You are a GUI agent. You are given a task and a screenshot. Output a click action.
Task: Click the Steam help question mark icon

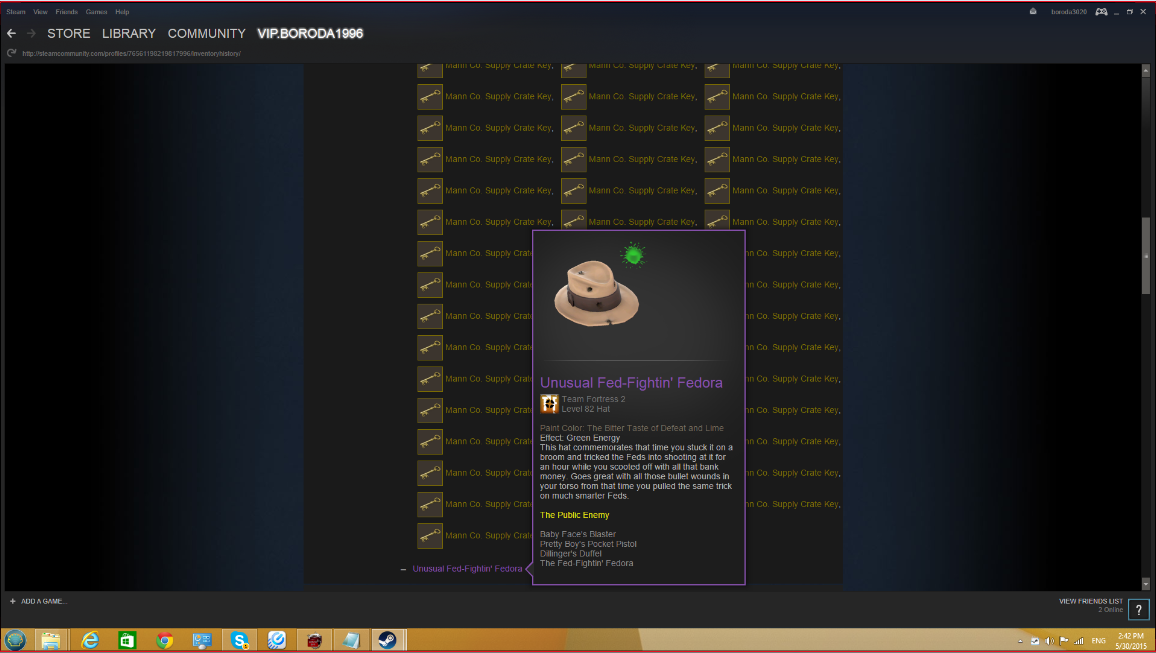[x=1138, y=610]
